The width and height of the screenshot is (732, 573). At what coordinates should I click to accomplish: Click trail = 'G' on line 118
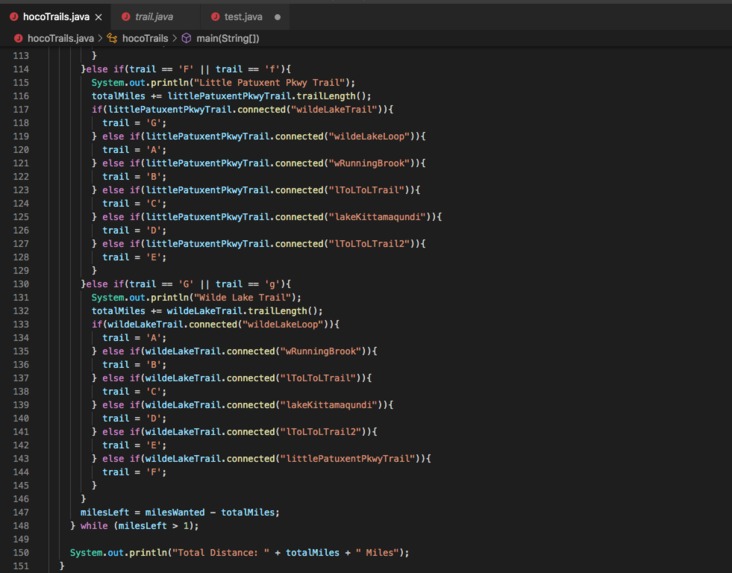(x=134, y=123)
